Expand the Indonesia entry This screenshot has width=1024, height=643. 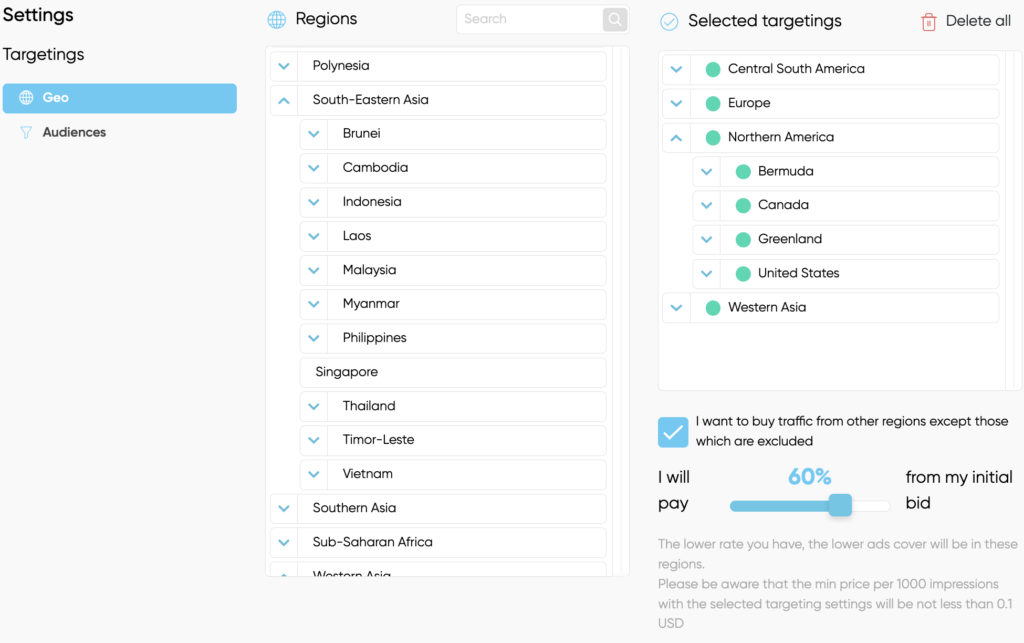coord(314,202)
